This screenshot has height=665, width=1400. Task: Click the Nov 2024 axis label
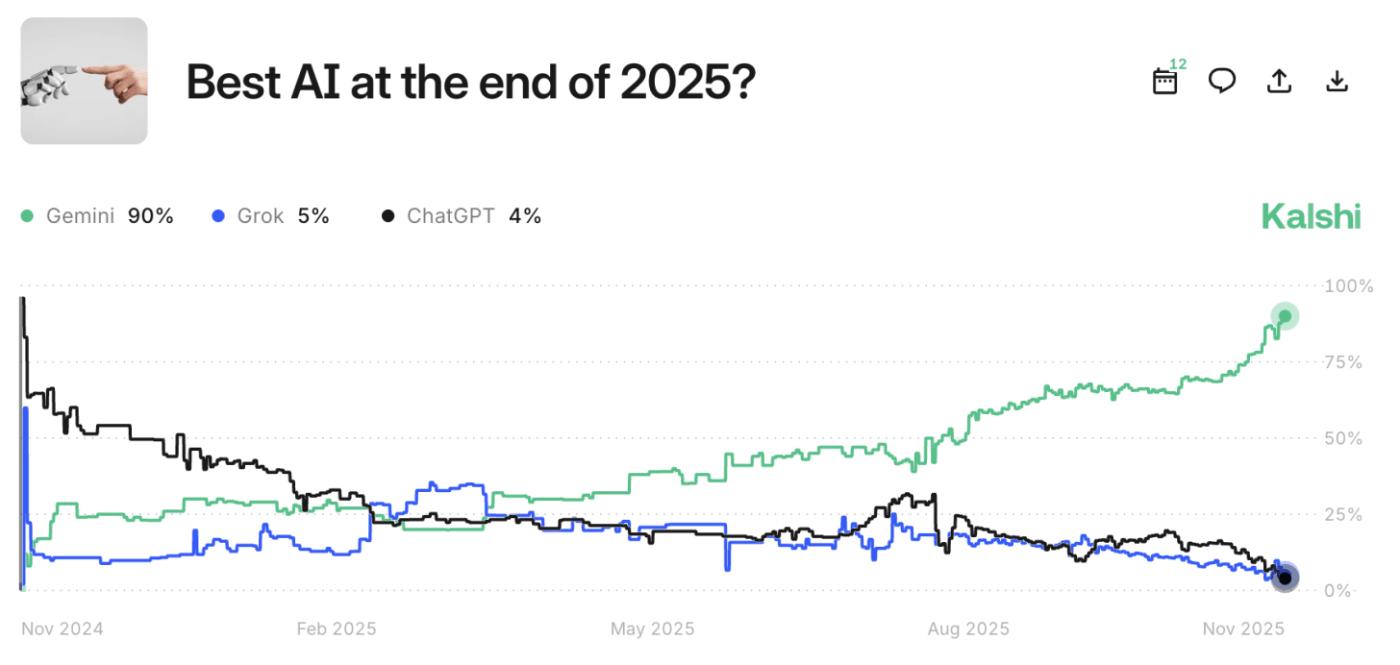point(62,629)
